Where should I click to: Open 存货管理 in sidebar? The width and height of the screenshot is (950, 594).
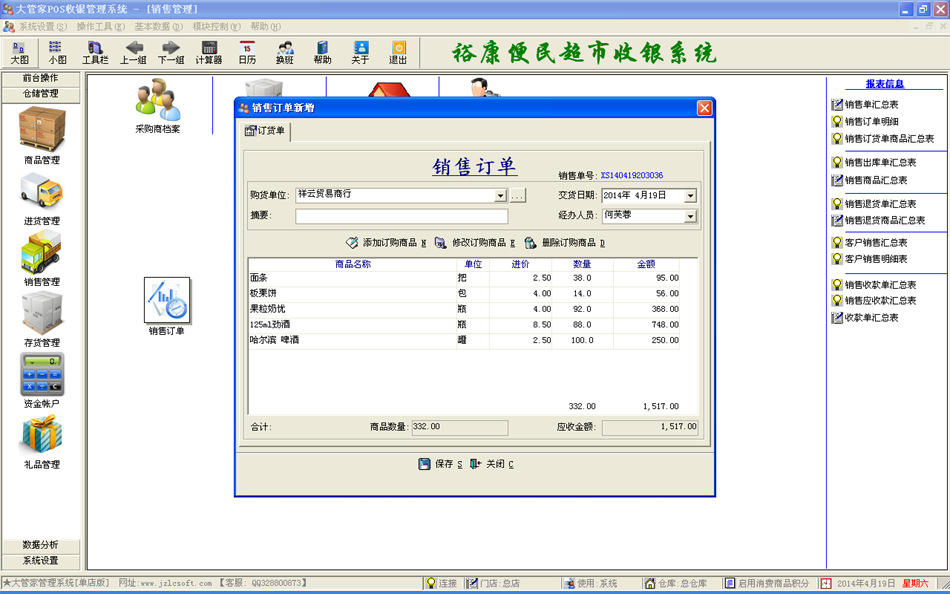42,319
